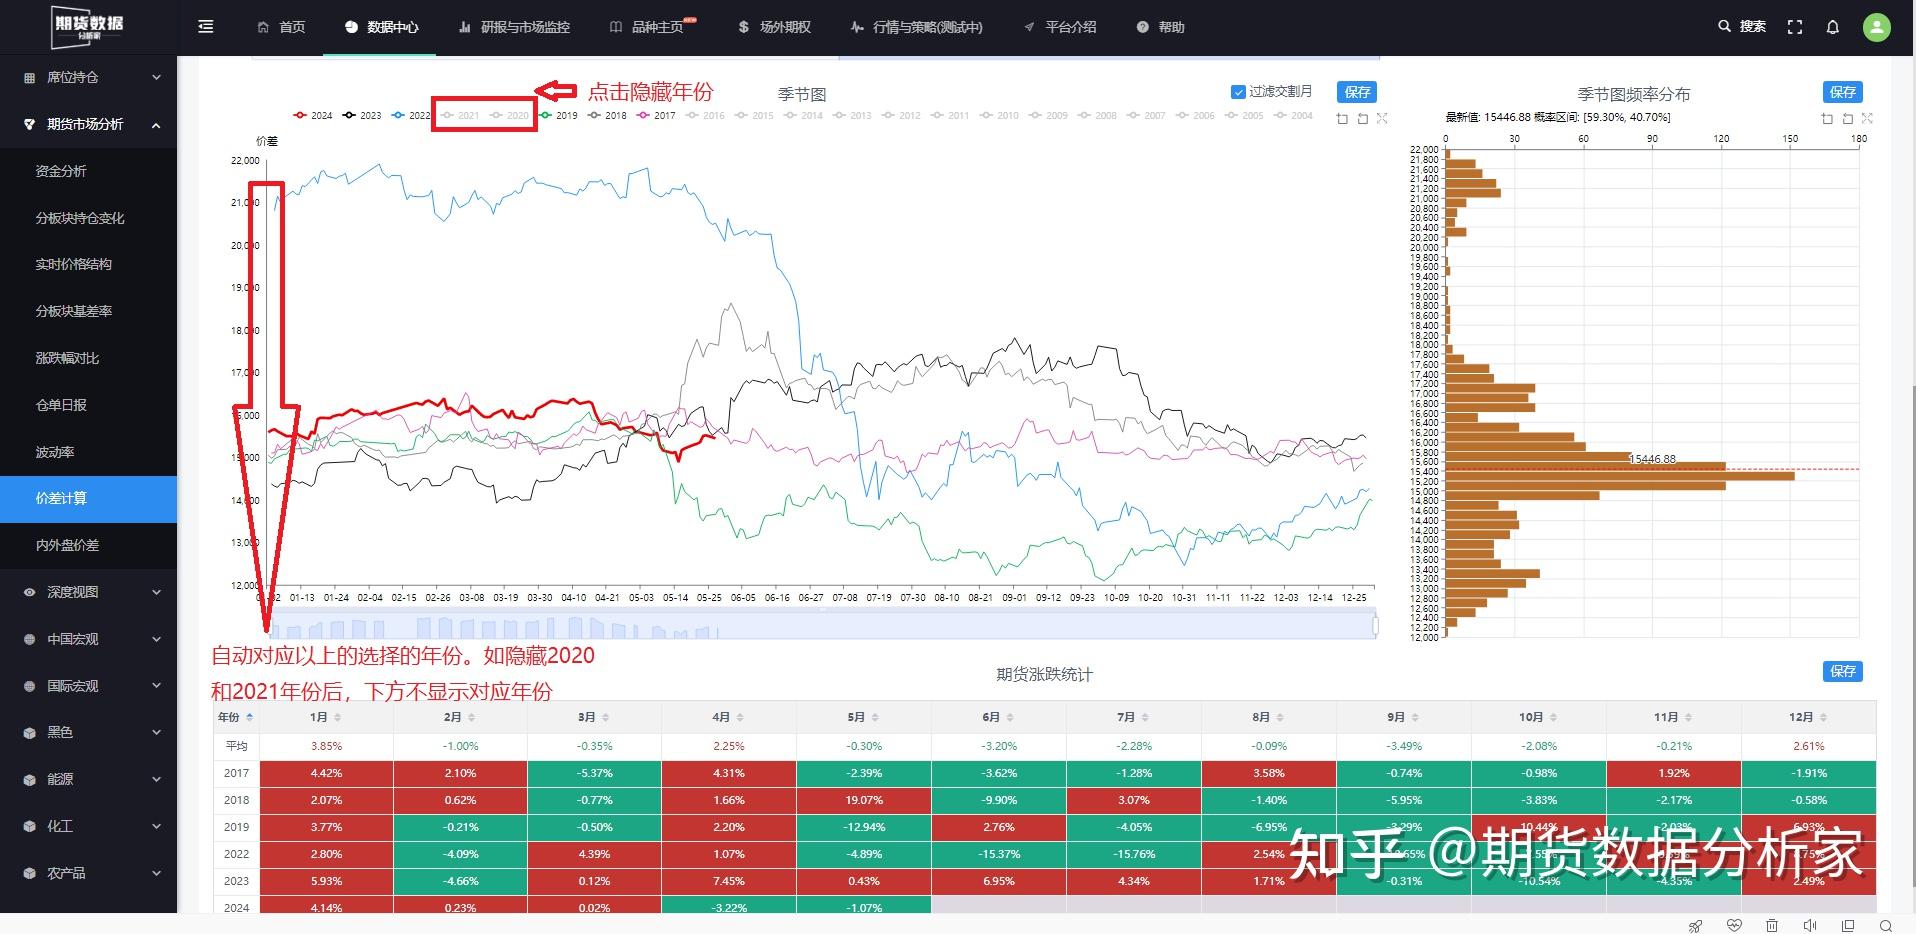Open 行情与策略(测试中) tab
The width and height of the screenshot is (1916, 934).
coord(916,27)
